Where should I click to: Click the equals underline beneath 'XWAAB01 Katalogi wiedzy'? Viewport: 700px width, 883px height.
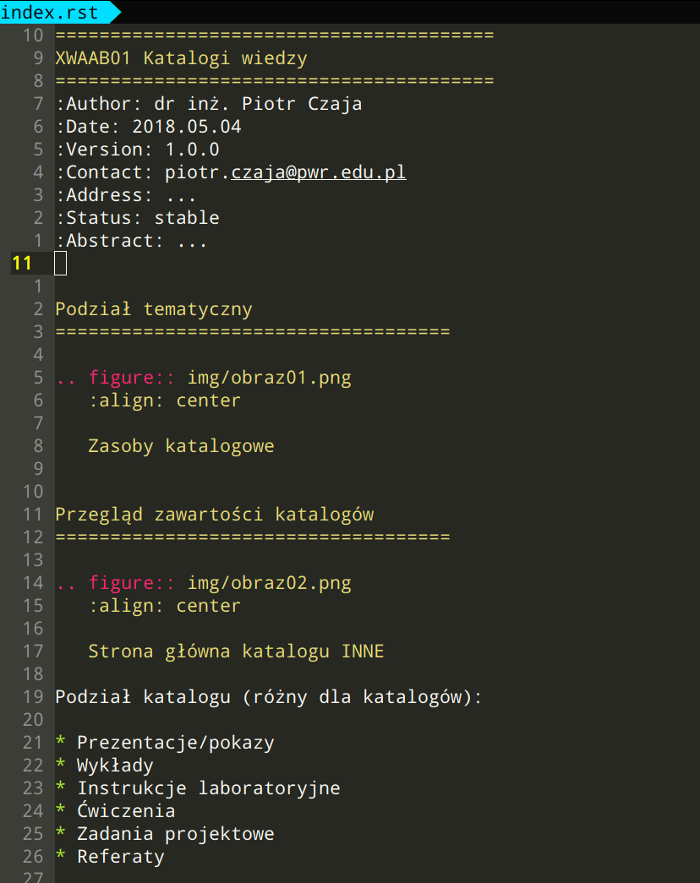(x=275, y=81)
